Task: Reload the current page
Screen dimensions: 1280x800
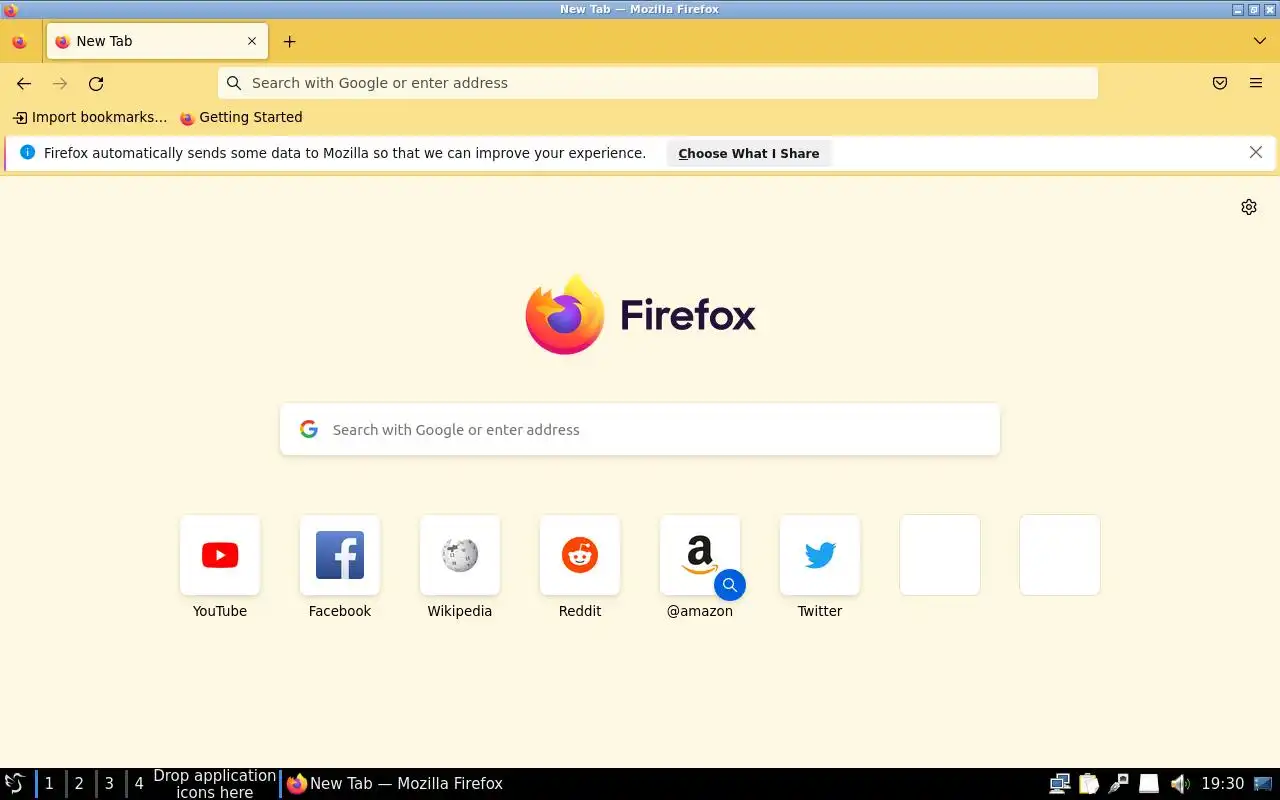Action: [96, 84]
